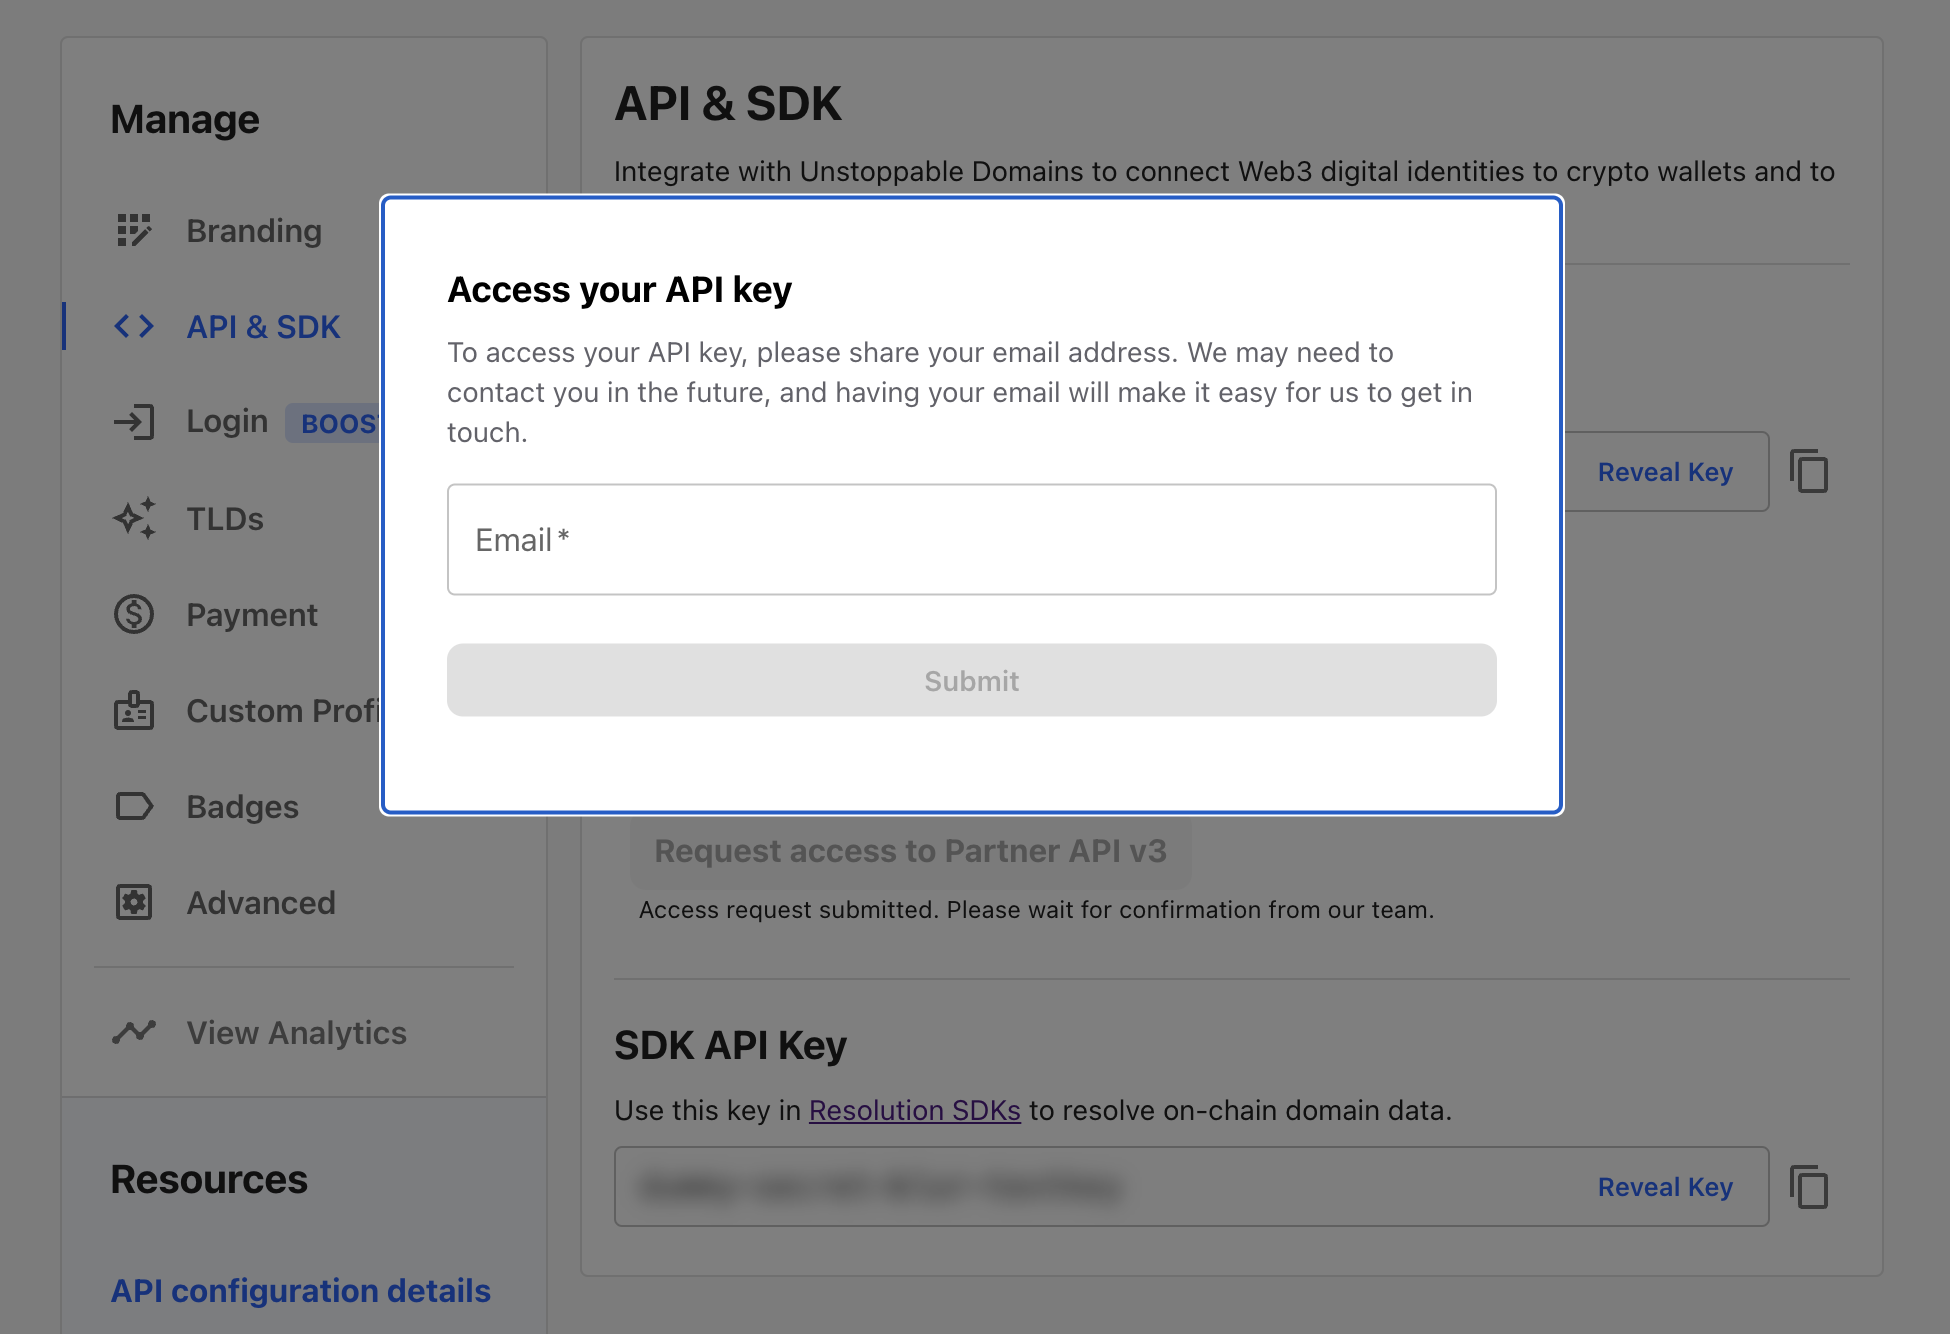This screenshot has height=1334, width=1950.
Task: Reveal the SDK API Key
Action: pyautogui.click(x=1665, y=1187)
